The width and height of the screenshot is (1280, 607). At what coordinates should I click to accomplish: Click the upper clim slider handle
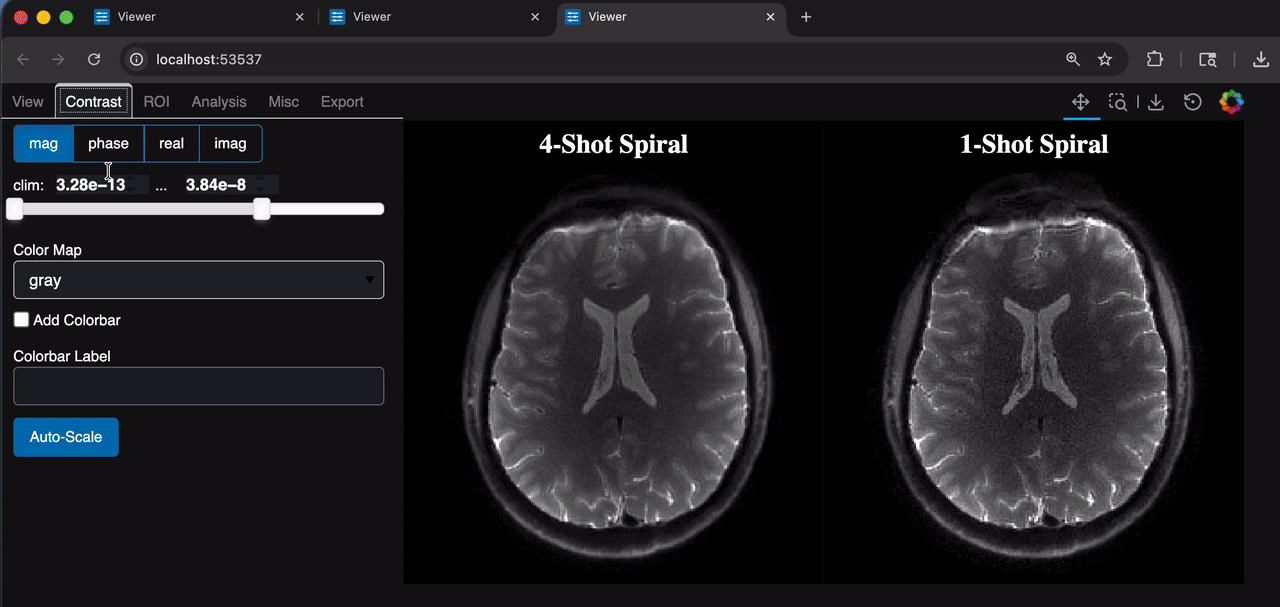pyautogui.click(x=262, y=209)
